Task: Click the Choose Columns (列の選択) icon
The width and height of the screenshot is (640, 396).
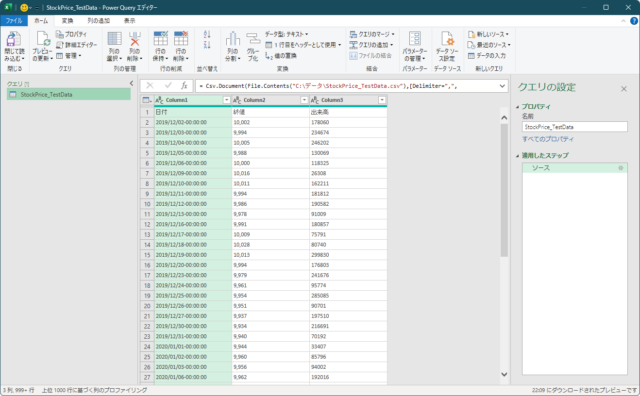Action: (x=114, y=39)
